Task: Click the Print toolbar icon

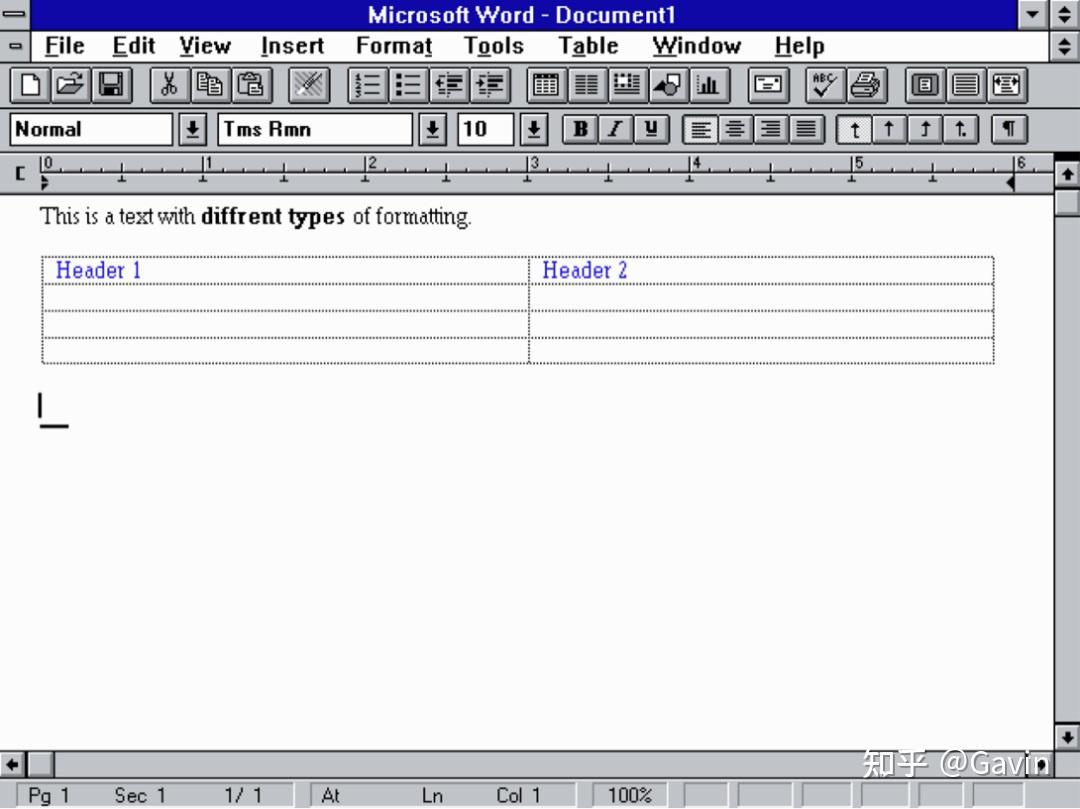Action: (866, 85)
